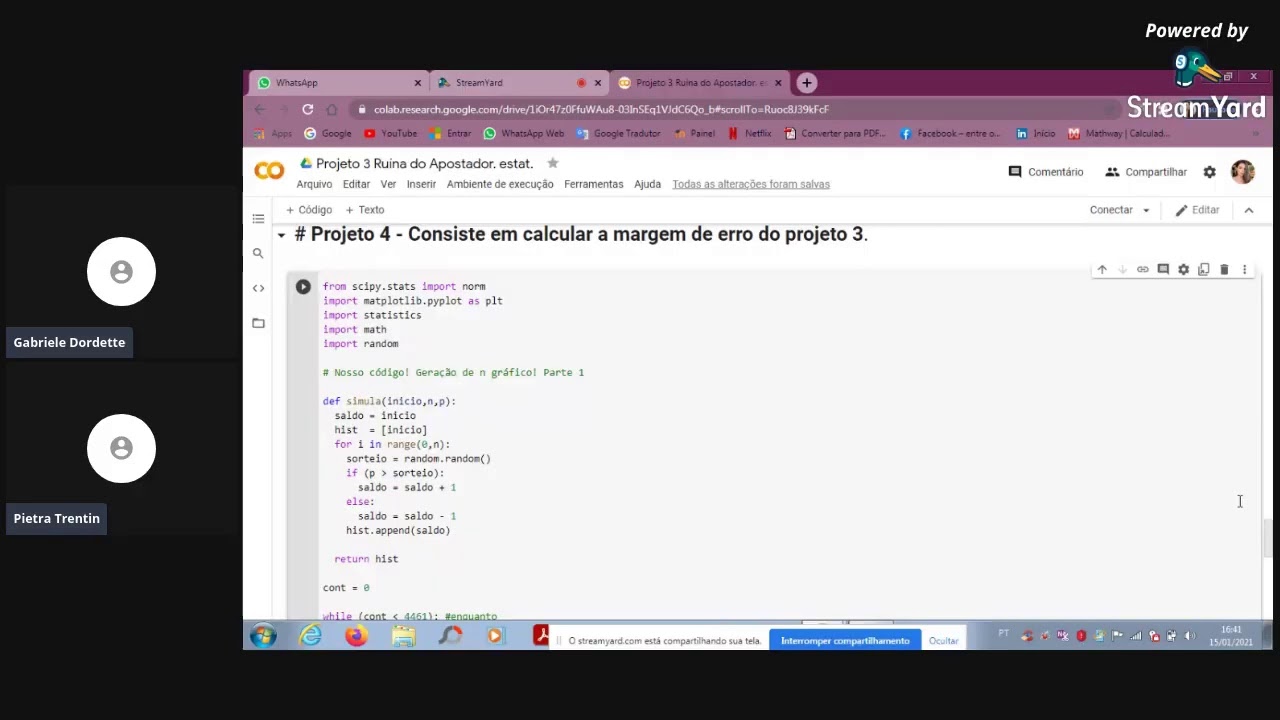Open cell settings gear in cell toolbar

pyautogui.click(x=1183, y=270)
